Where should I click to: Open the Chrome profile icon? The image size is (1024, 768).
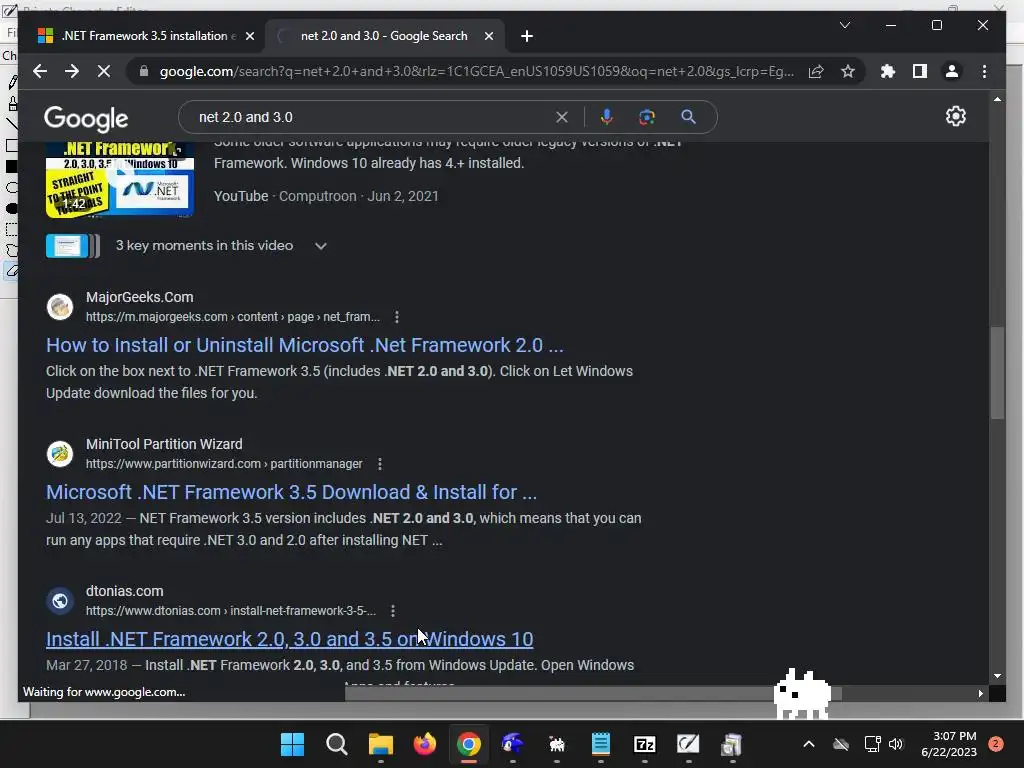point(952,71)
